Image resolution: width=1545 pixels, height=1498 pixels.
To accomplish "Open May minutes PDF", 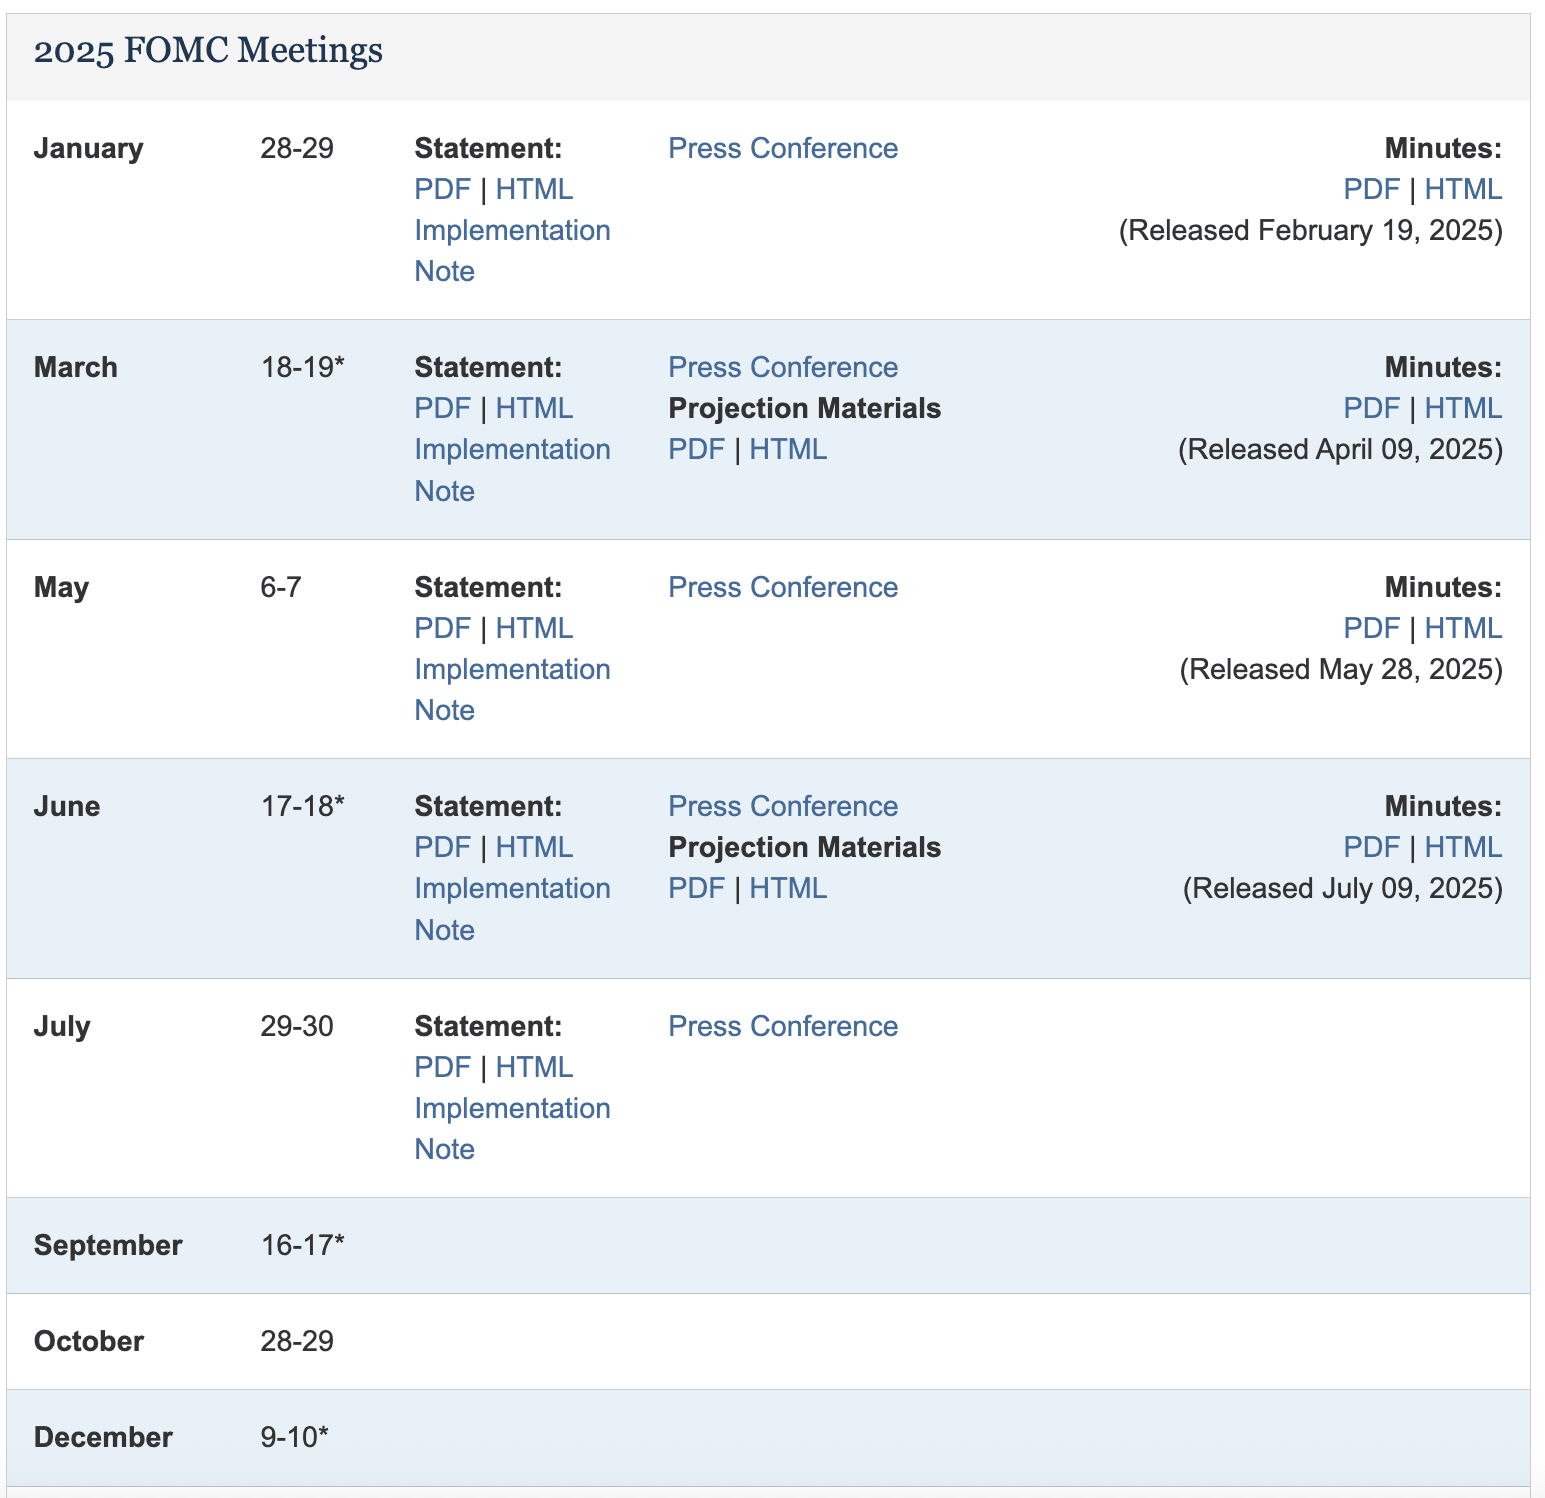I will [x=1371, y=628].
